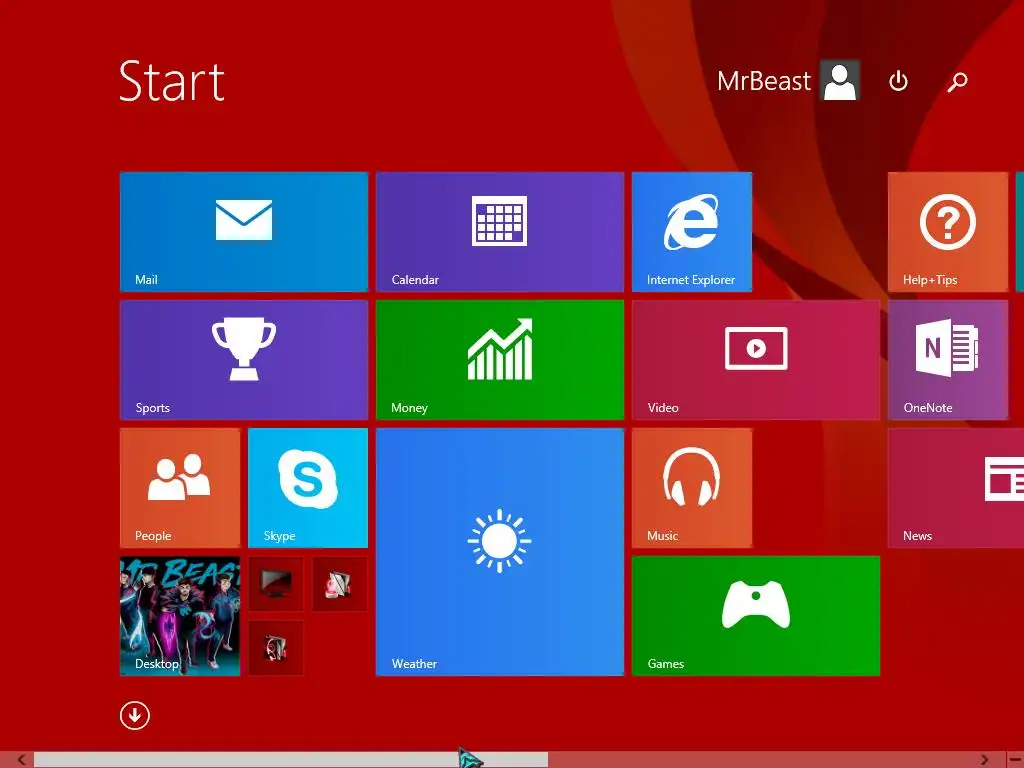
Task: Launch Internet Explorer from its tile
Action: pyautogui.click(x=692, y=231)
